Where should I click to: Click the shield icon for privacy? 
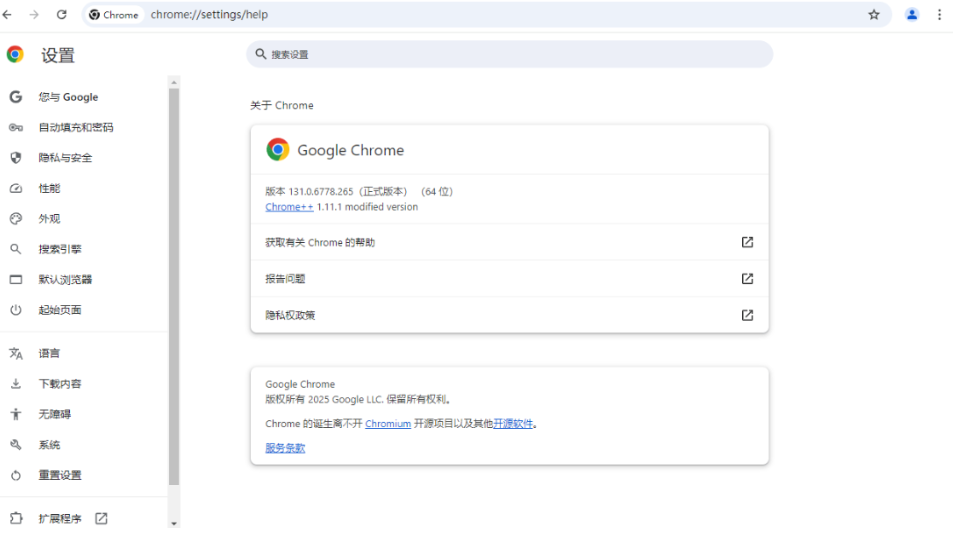point(16,158)
